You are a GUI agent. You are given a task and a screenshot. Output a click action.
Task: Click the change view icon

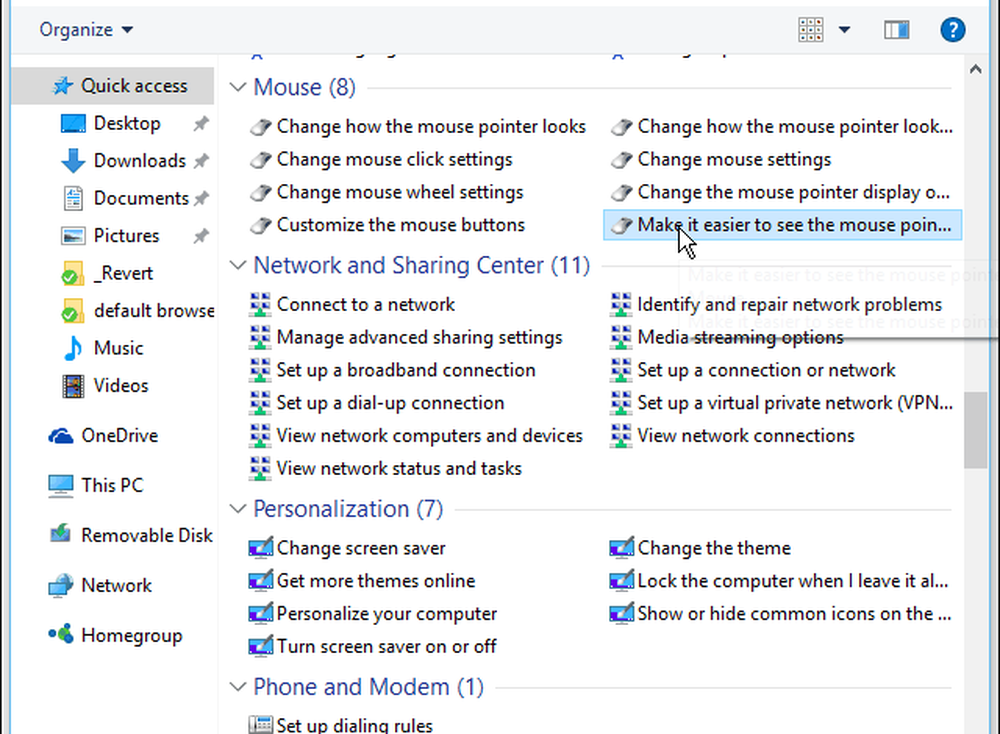811,29
